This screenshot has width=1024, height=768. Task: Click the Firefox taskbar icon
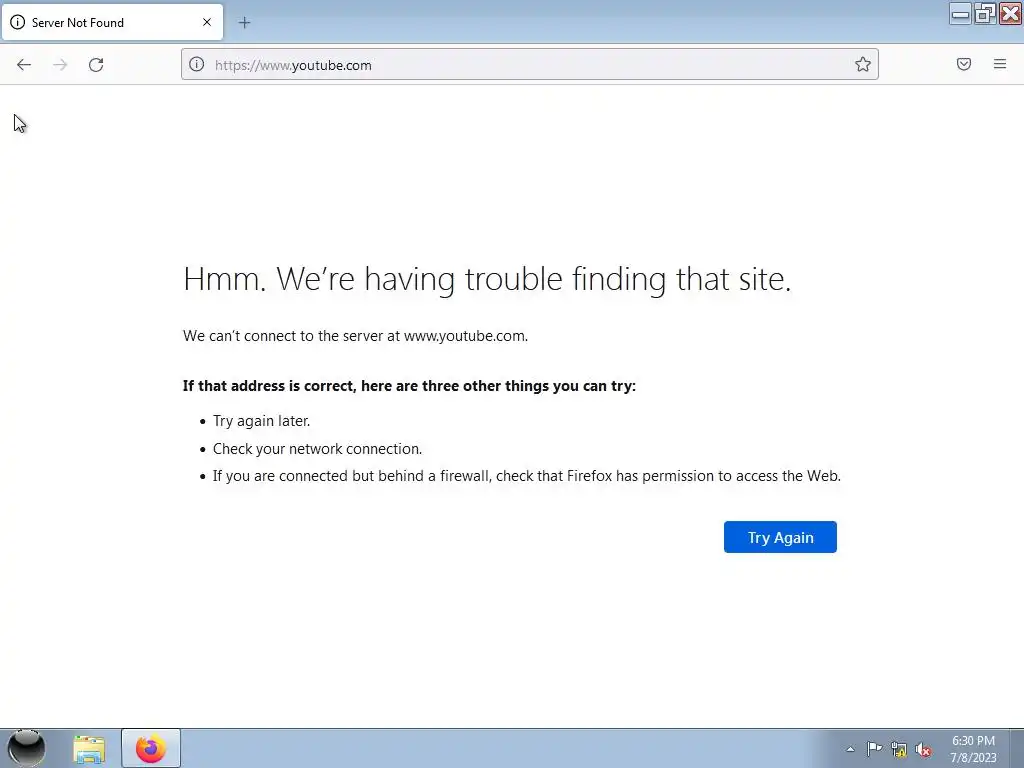coord(151,748)
